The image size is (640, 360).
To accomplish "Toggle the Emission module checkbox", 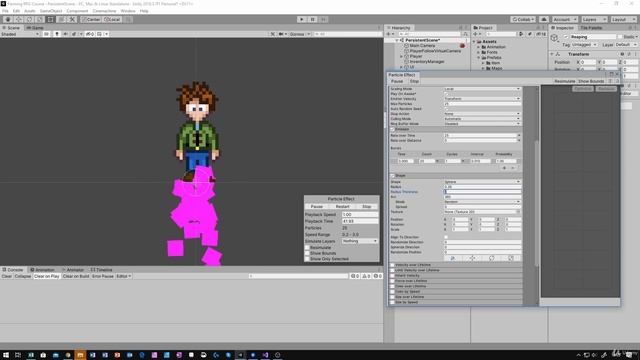I will (393, 129).
